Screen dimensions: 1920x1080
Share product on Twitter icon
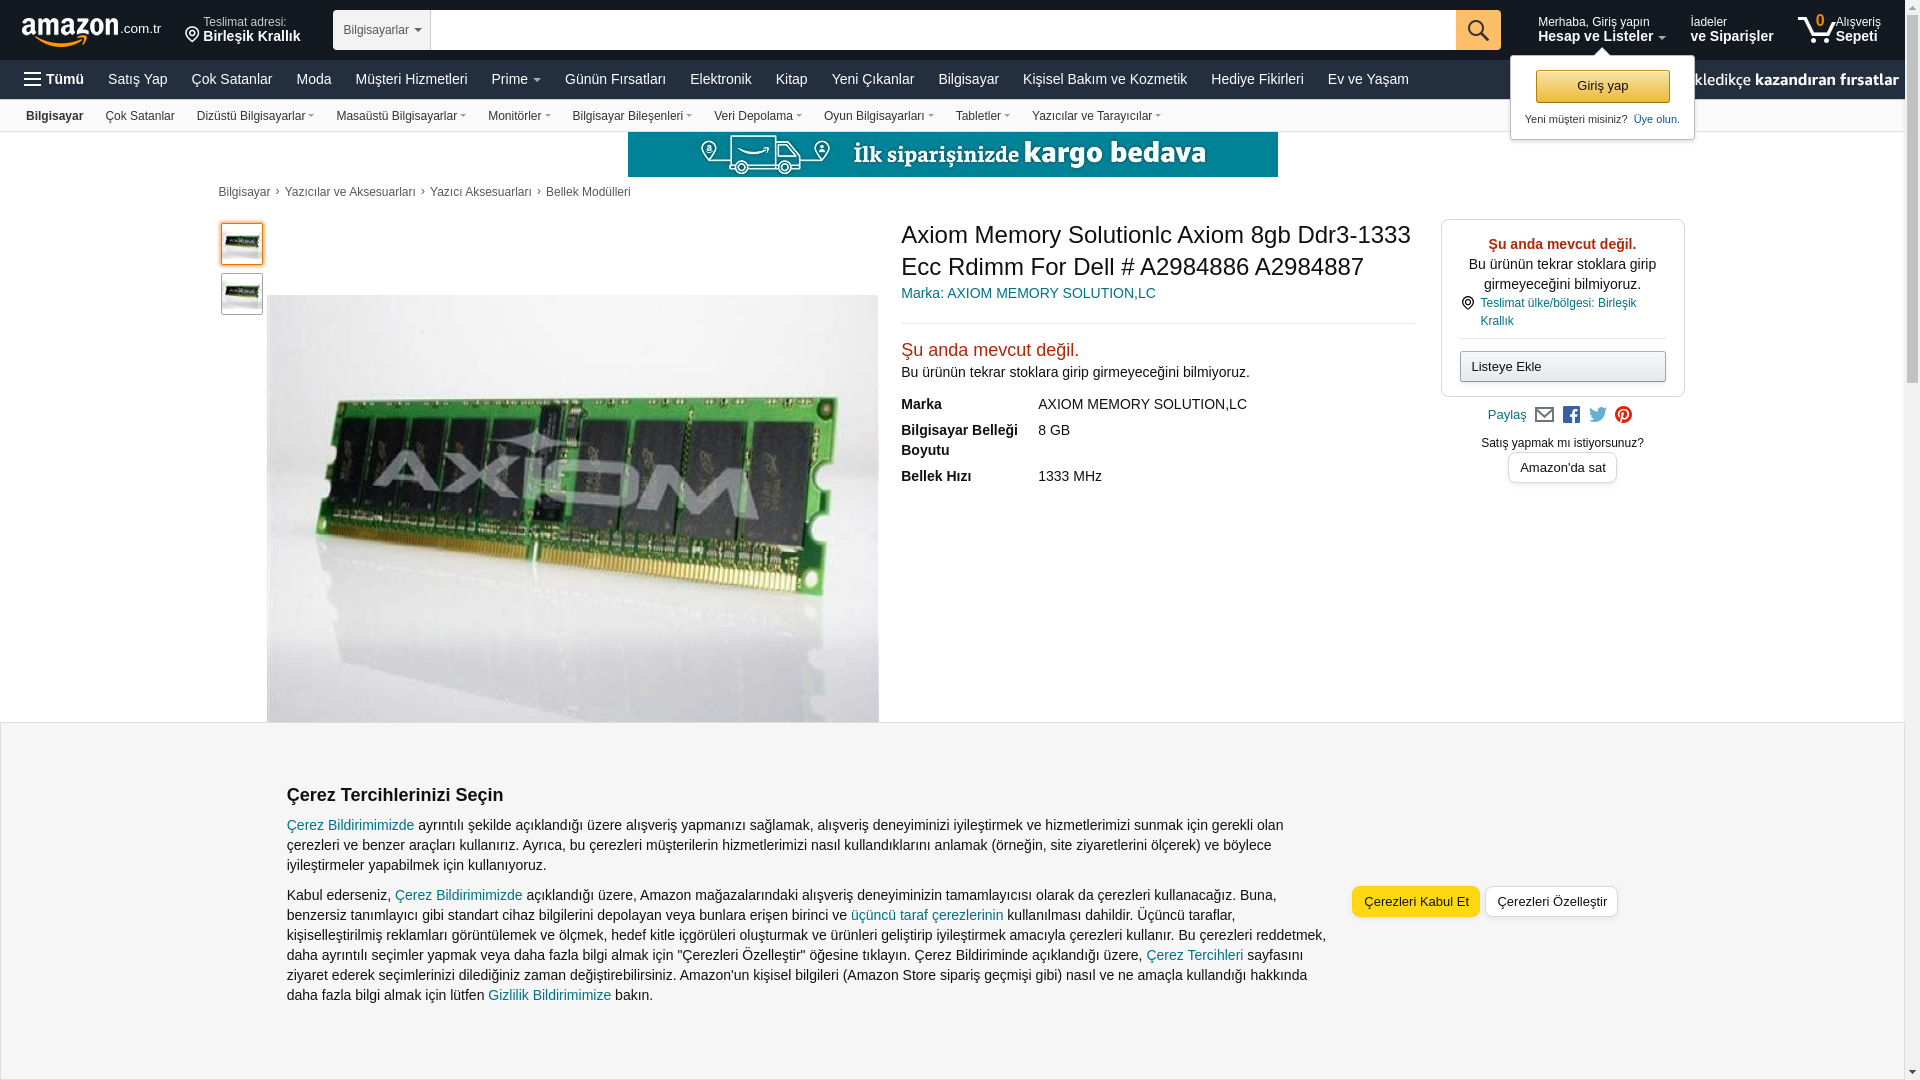1598,415
